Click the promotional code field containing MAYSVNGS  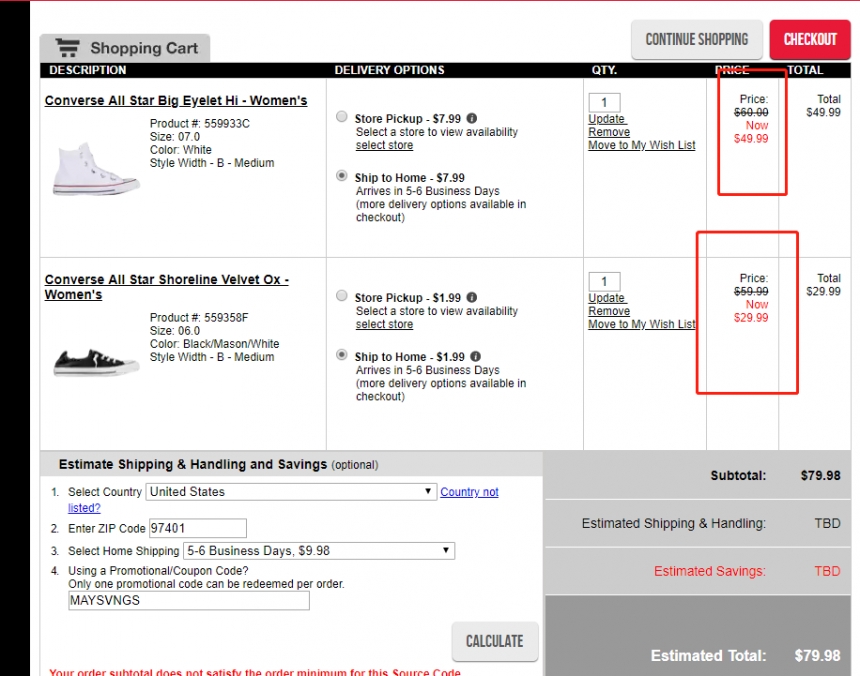pyautogui.click(x=188, y=601)
